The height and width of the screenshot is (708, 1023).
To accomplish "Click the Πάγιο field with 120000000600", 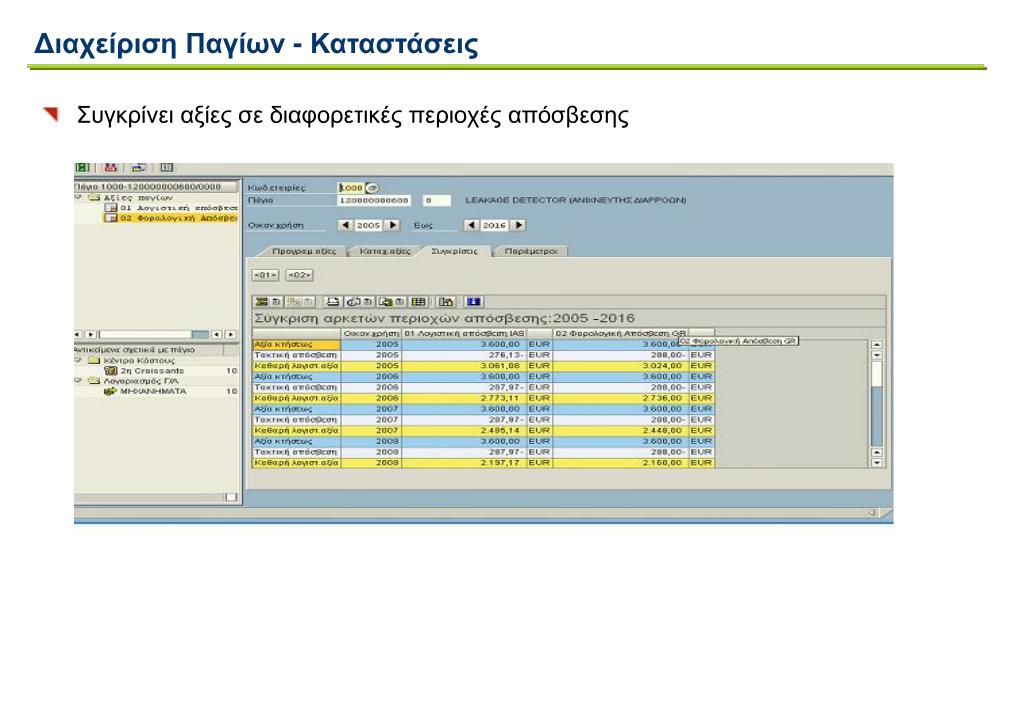I will 374,200.
